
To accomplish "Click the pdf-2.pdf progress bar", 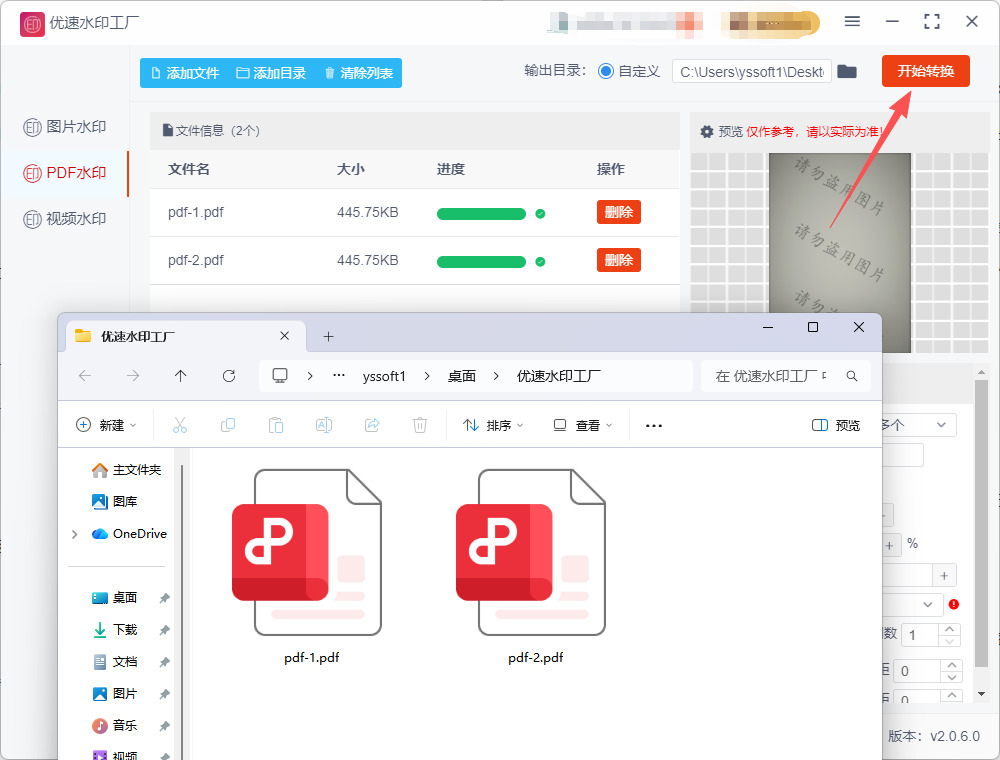I will (481, 261).
